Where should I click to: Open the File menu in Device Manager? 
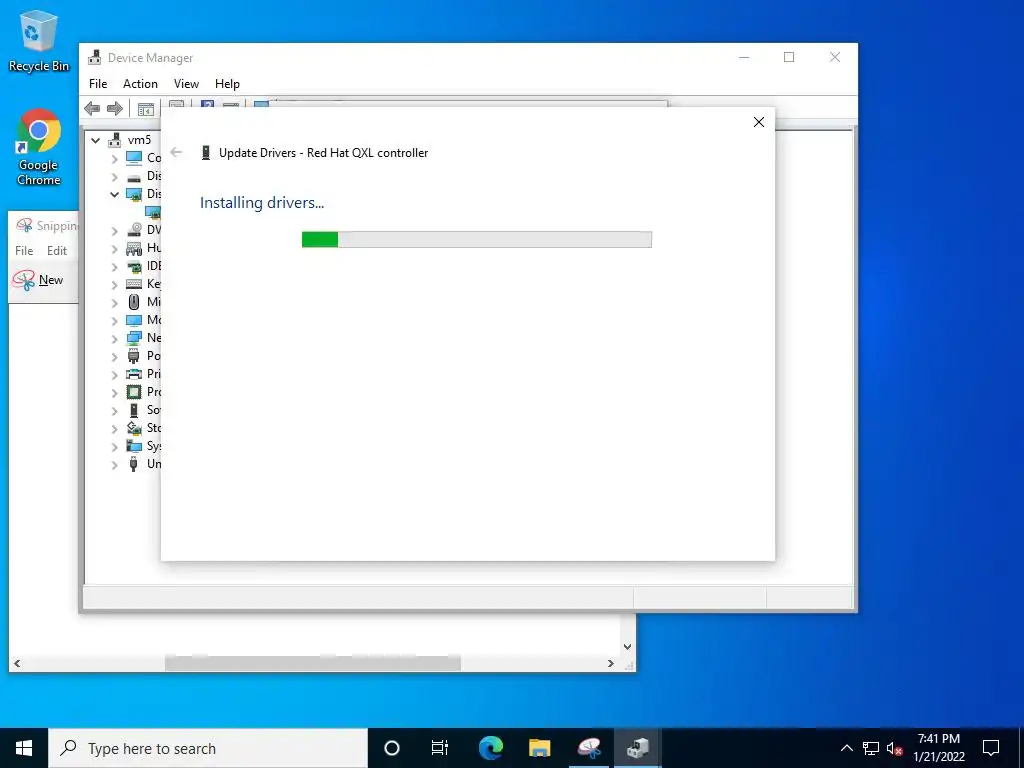[98, 84]
